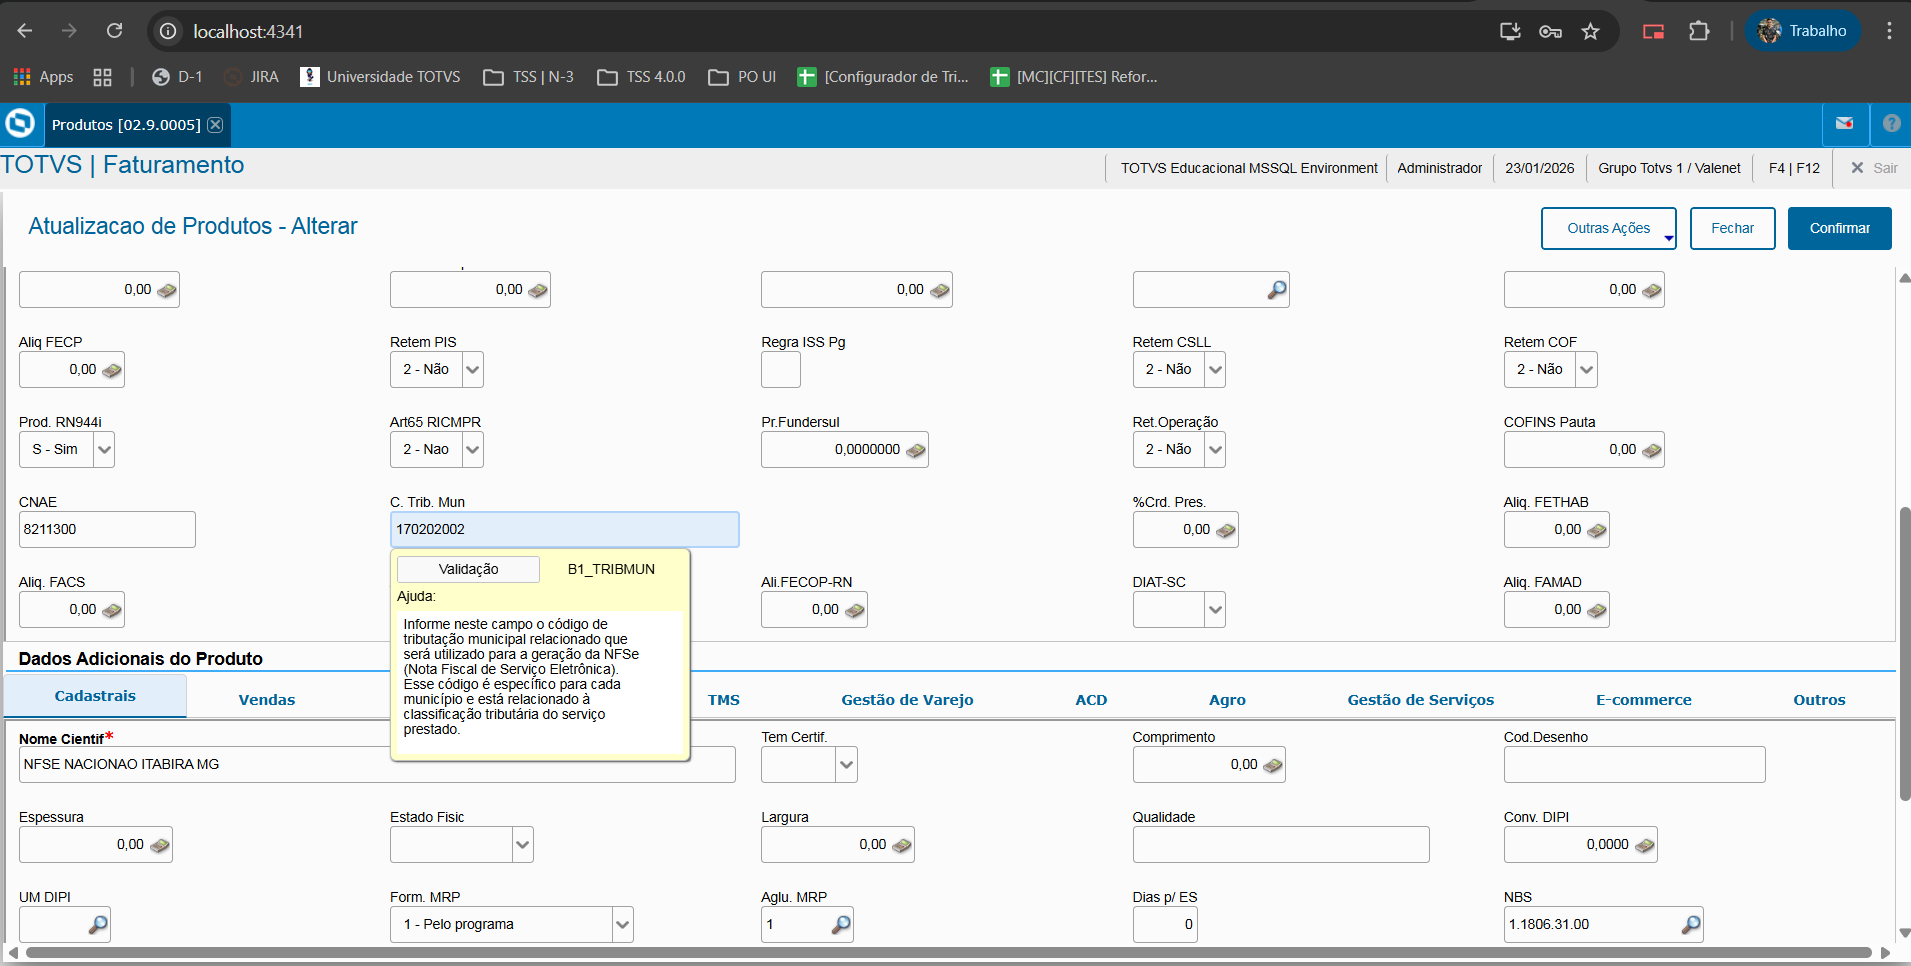
Task: Open the mail notification icon in blue bar
Action: click(1845, 124)
